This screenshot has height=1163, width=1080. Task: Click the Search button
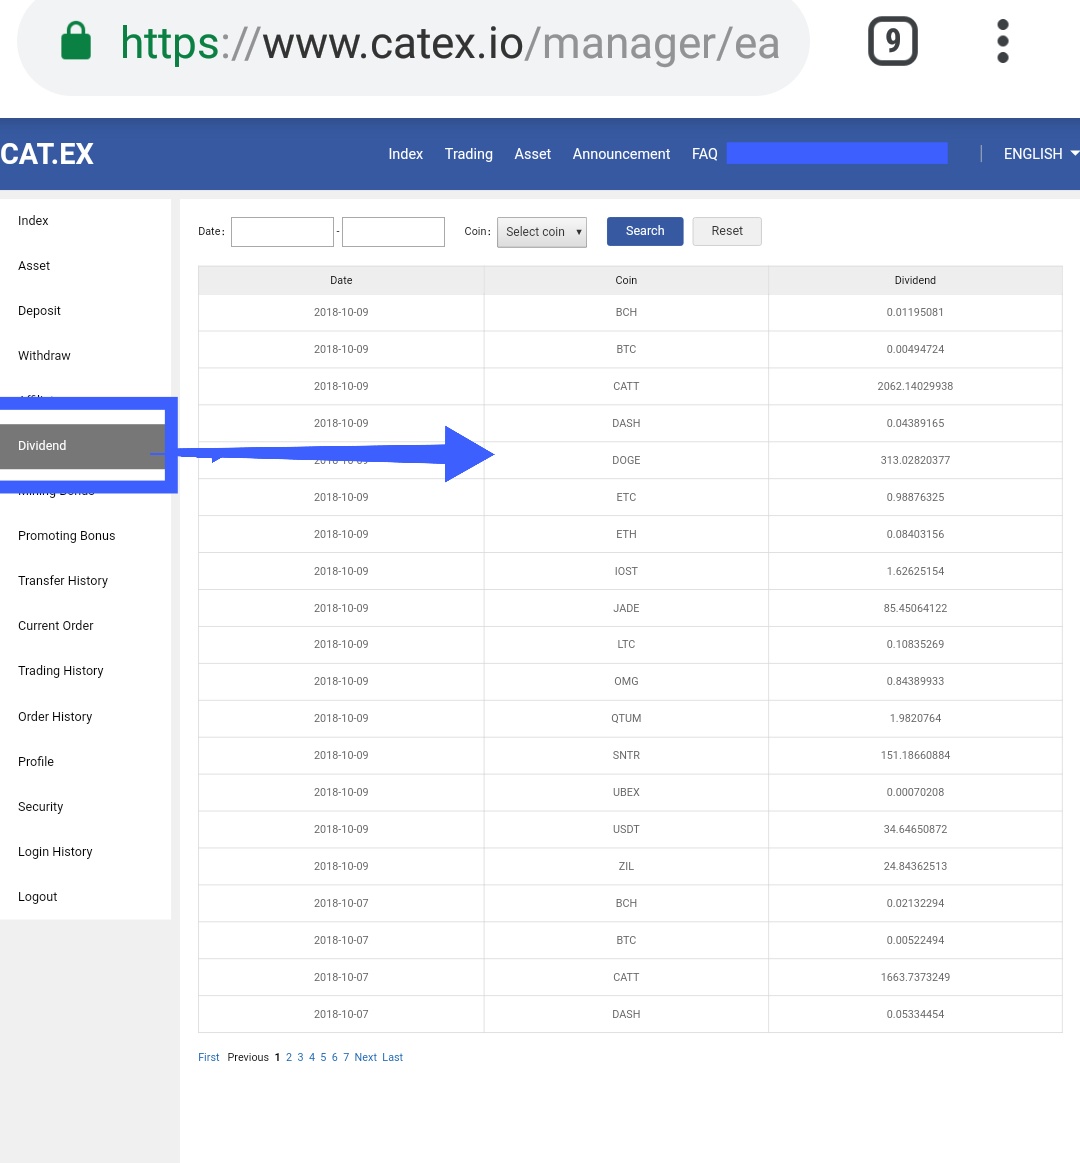coord(645,231)
